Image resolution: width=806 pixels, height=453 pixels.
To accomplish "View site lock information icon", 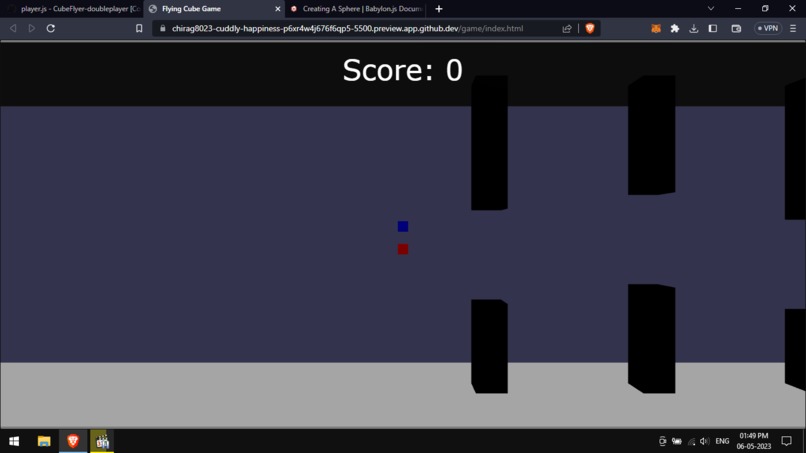I will pos(163,28).
